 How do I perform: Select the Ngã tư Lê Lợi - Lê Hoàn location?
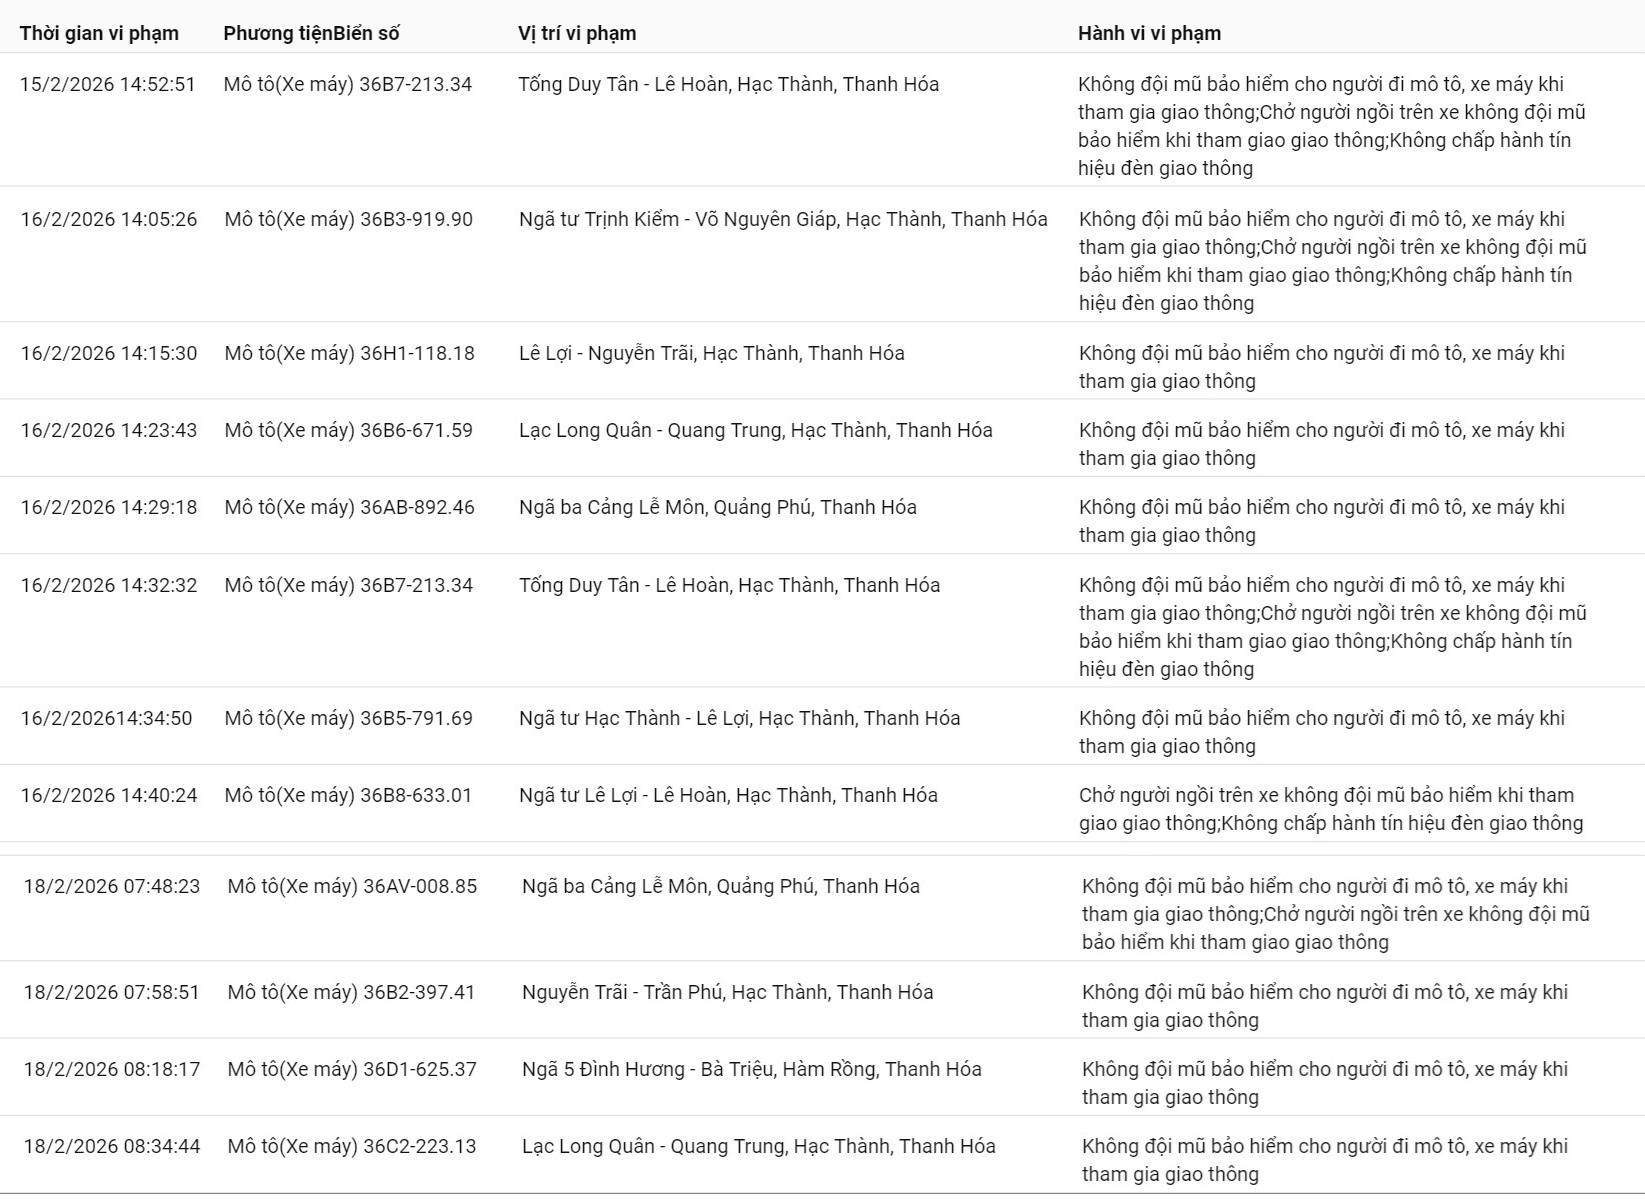(728, 795)
